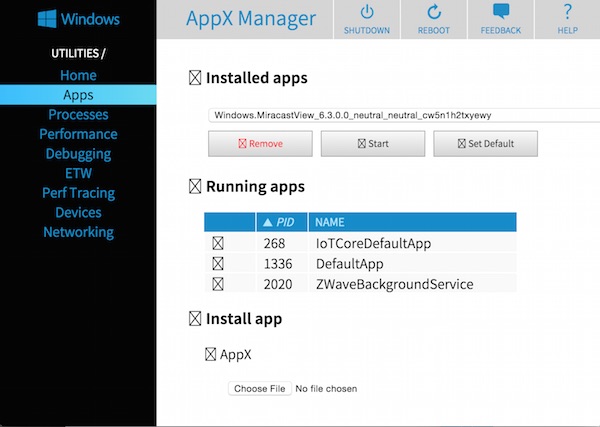The height and width of the screenshot is (427, 600).
Task: Select PID 2020 cell
Action: (x=282, y=284)
